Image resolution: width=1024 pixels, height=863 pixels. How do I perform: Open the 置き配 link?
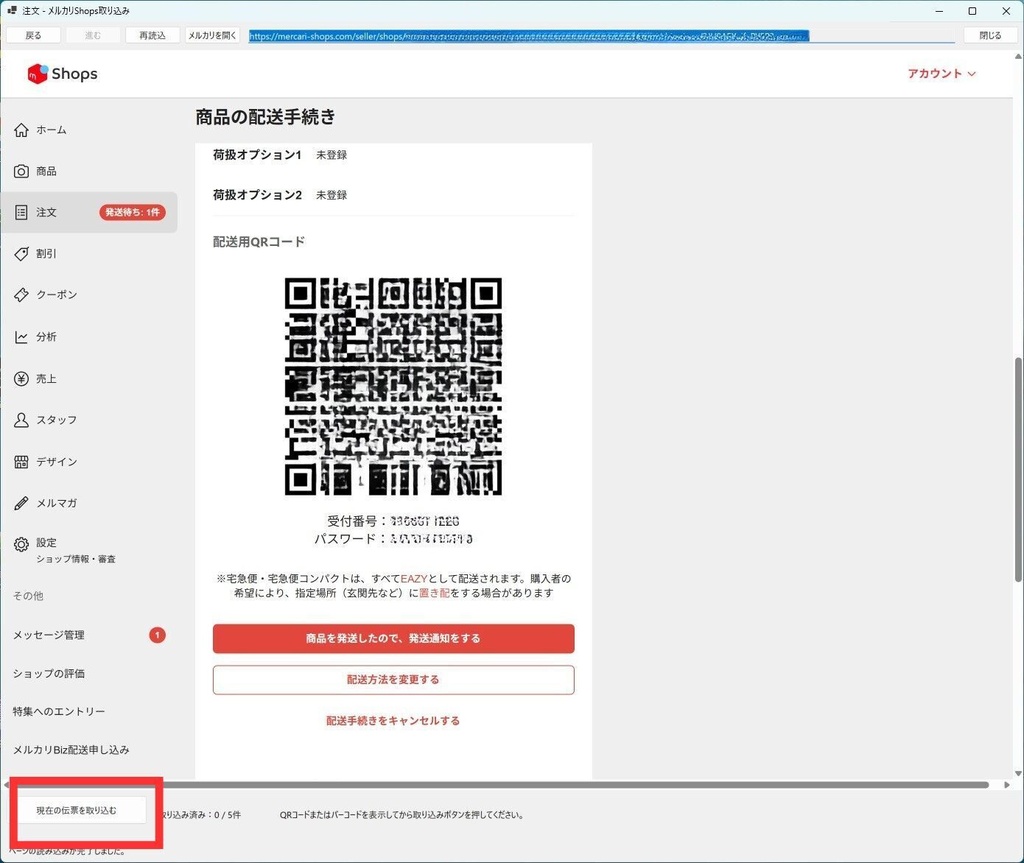[x=434, y=593]
